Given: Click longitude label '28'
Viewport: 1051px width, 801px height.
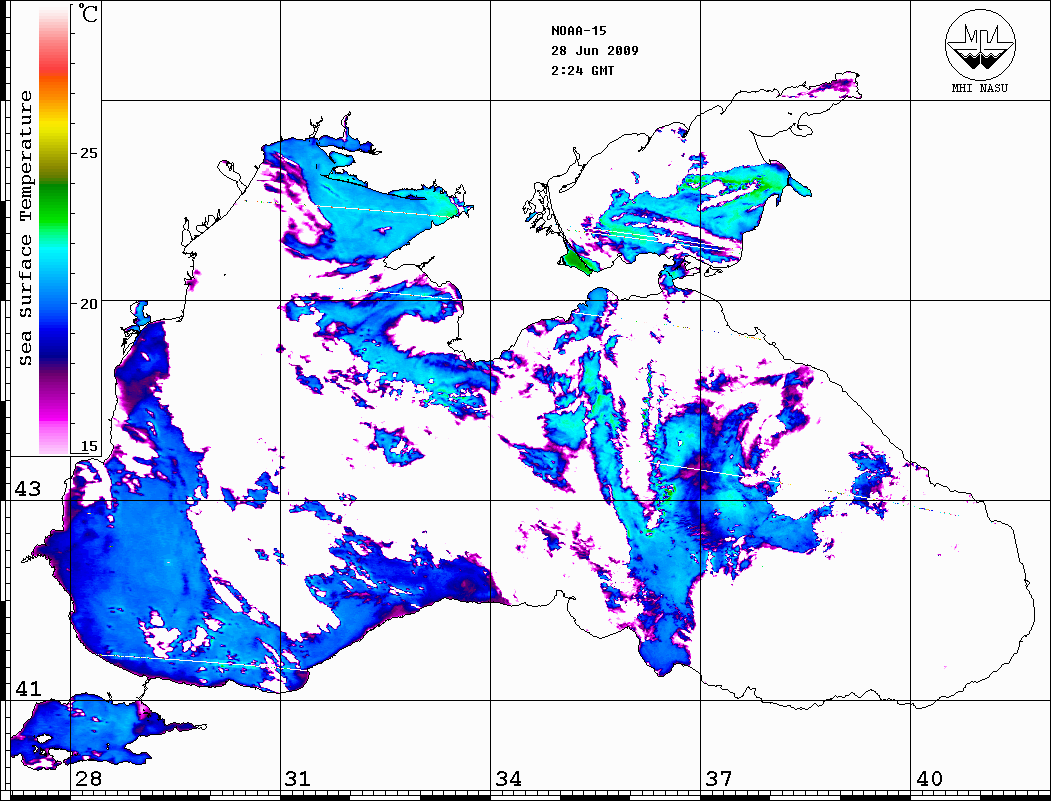Looking at the screenshot, I should (88, 778).
